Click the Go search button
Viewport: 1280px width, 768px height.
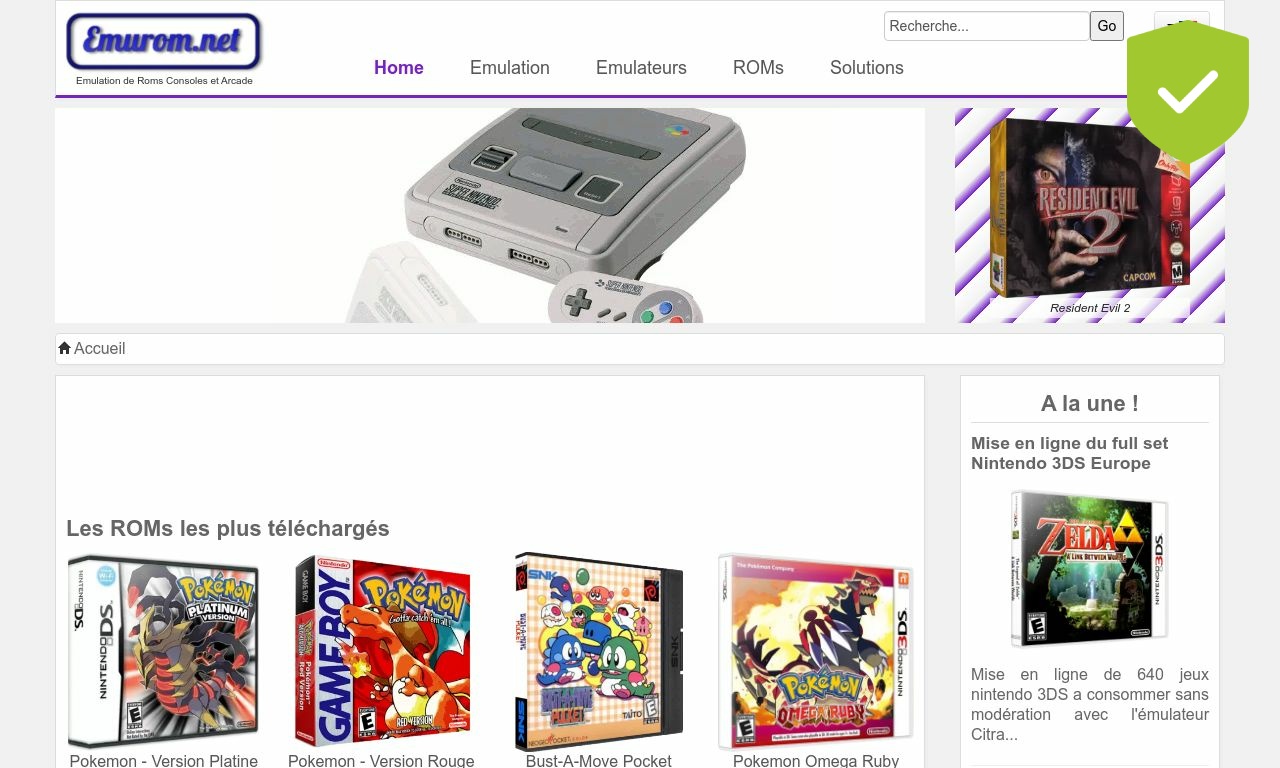[1107, 26]
